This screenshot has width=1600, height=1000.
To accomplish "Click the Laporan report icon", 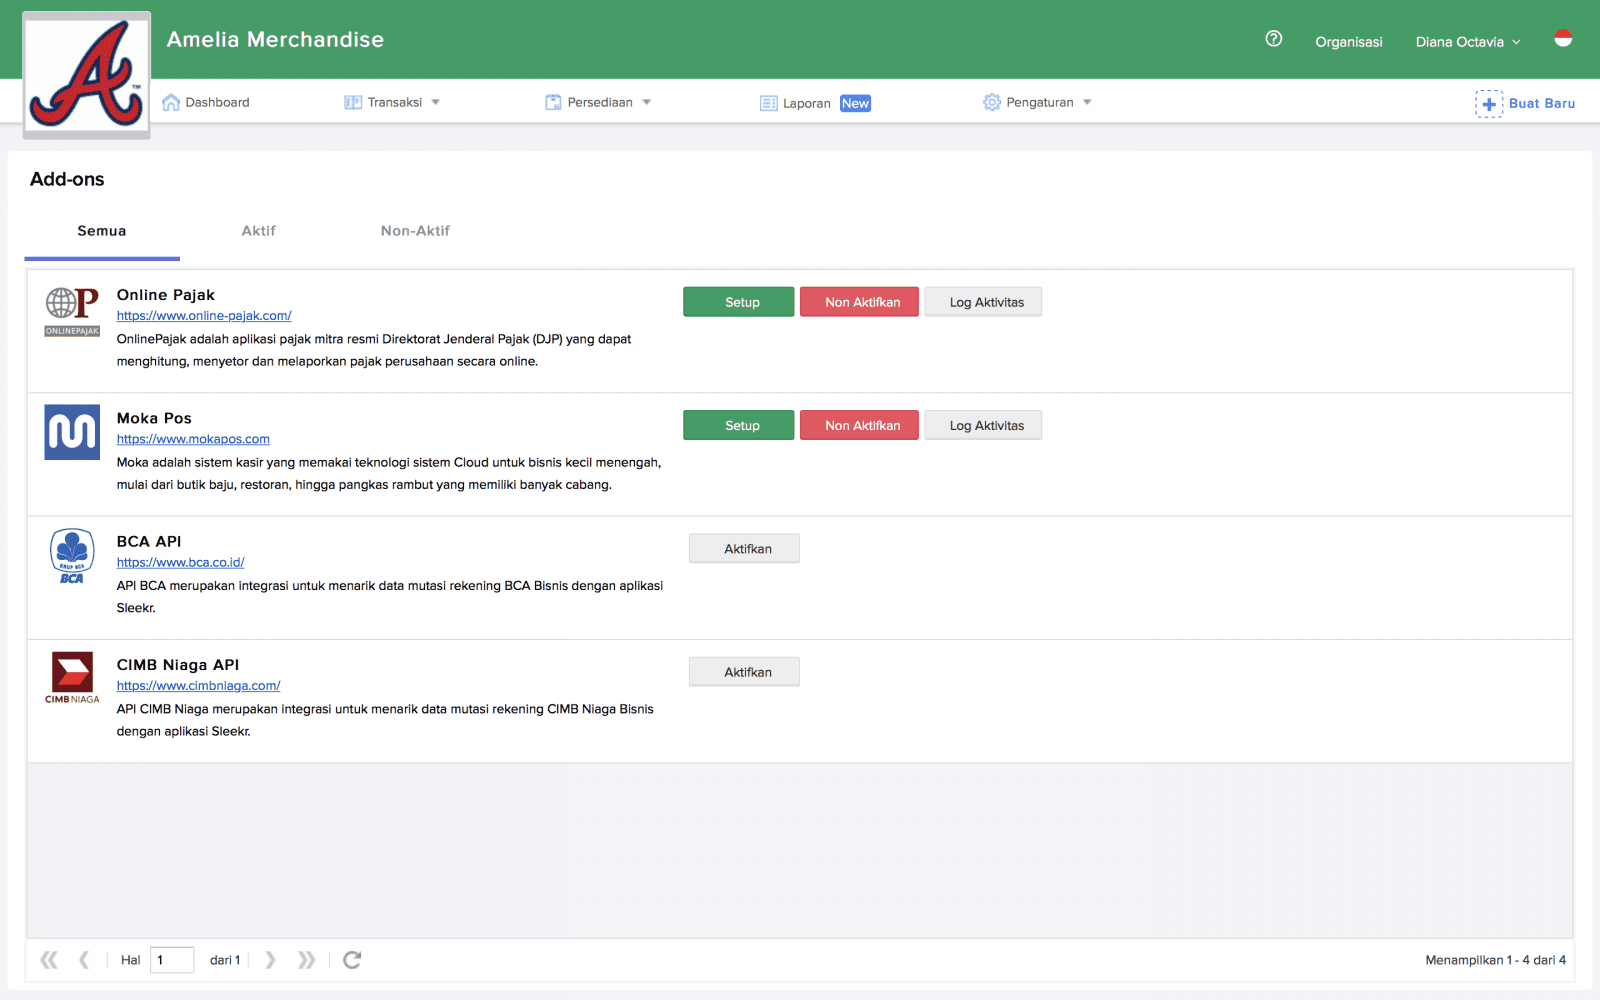I will [769, 103].
